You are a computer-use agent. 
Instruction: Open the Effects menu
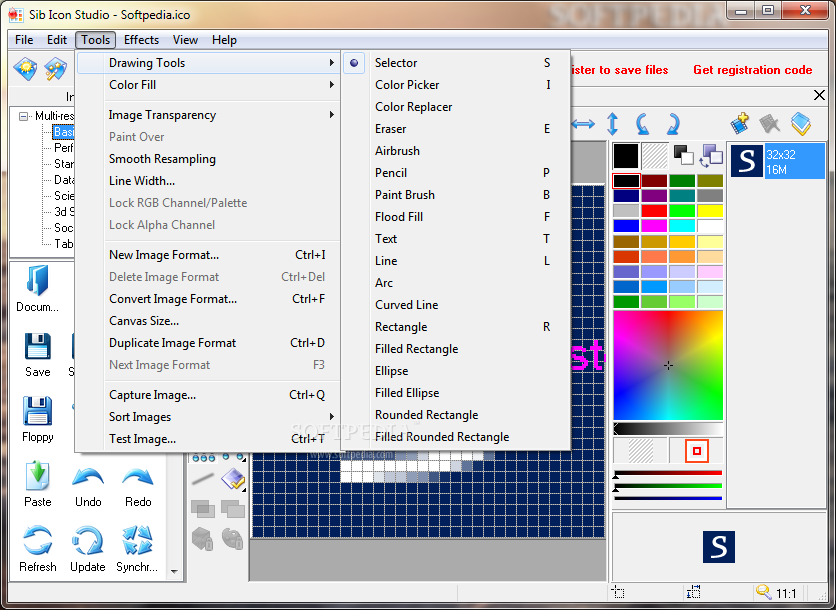pyautogui.click(x=141, y=40)
